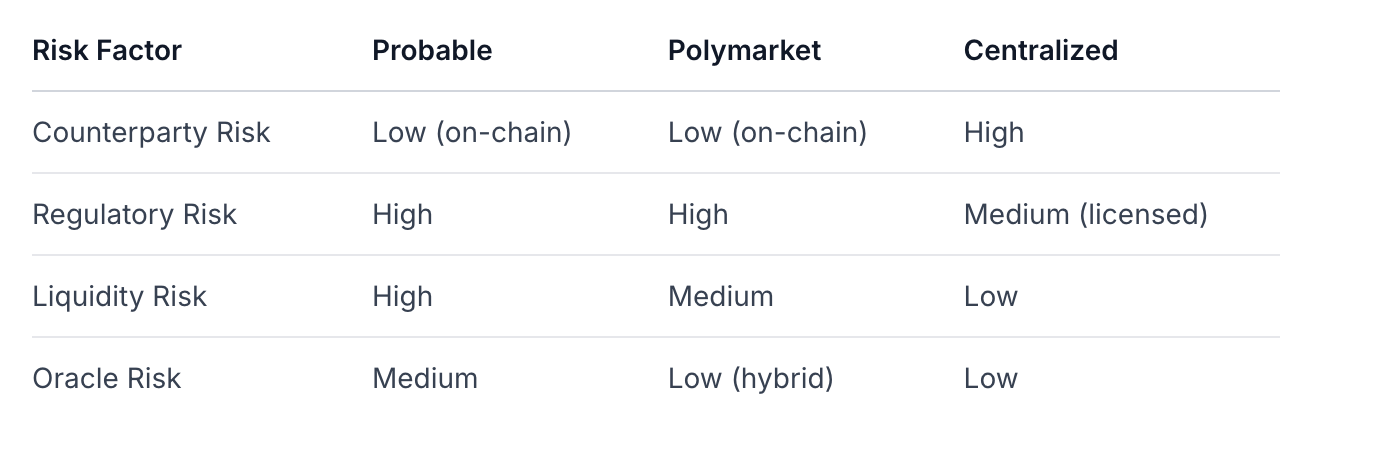The width and height of the screenshot is (1392, 452).
Task: Select the Centralized column header
Action: tap(1040, 51)
